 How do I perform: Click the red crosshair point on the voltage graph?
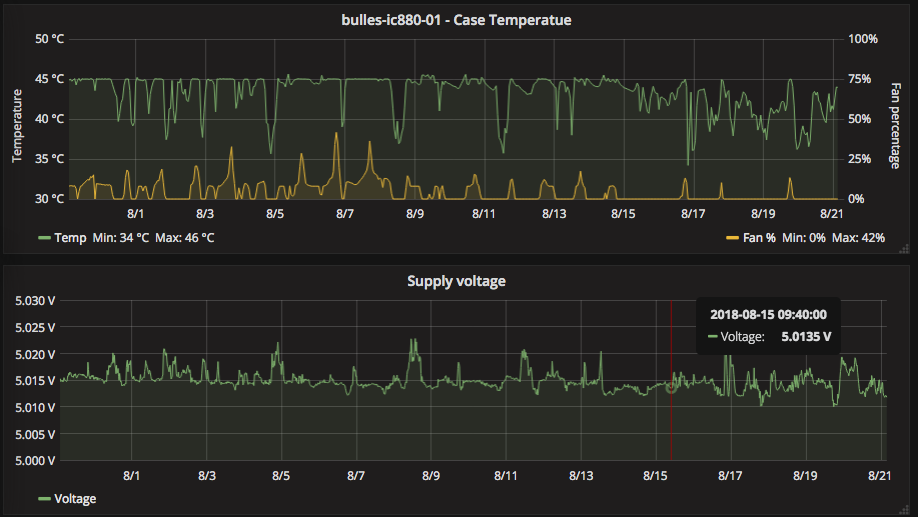point(671,387)
